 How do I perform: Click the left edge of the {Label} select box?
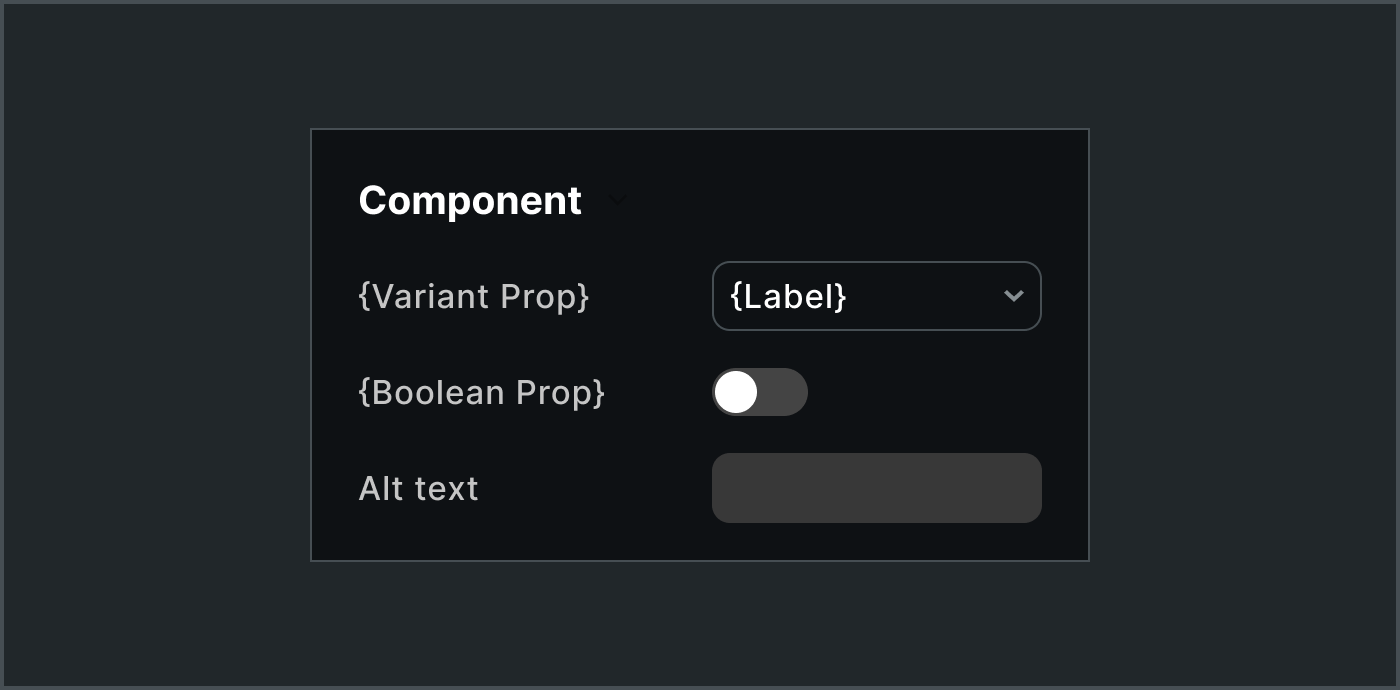click(x=720, y=296)
